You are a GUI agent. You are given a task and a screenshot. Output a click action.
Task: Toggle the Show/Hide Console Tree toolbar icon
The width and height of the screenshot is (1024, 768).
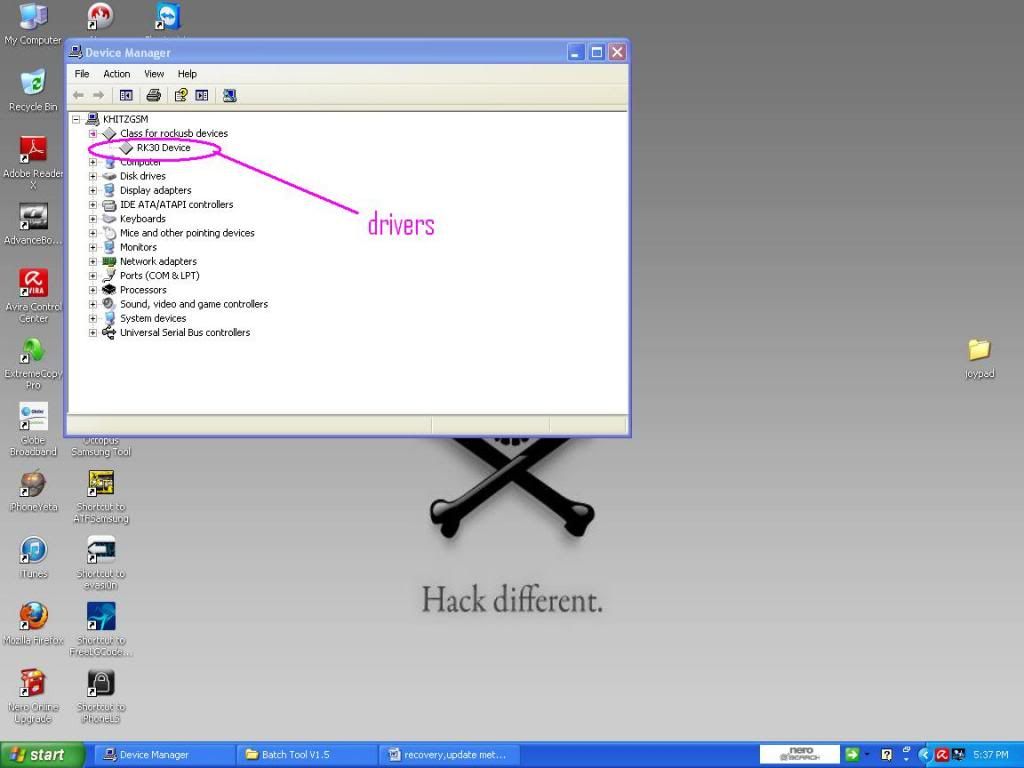coord(126,95)
